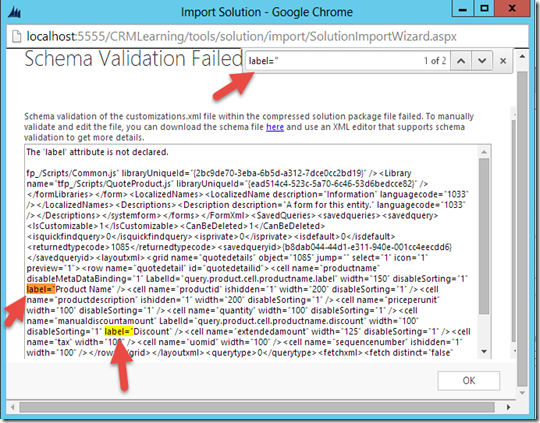The width and height of the screenshot is (540, 423).
Task: Click error textbox scroll up arrow
Action: pyautogui.click(x=484, y=152)
